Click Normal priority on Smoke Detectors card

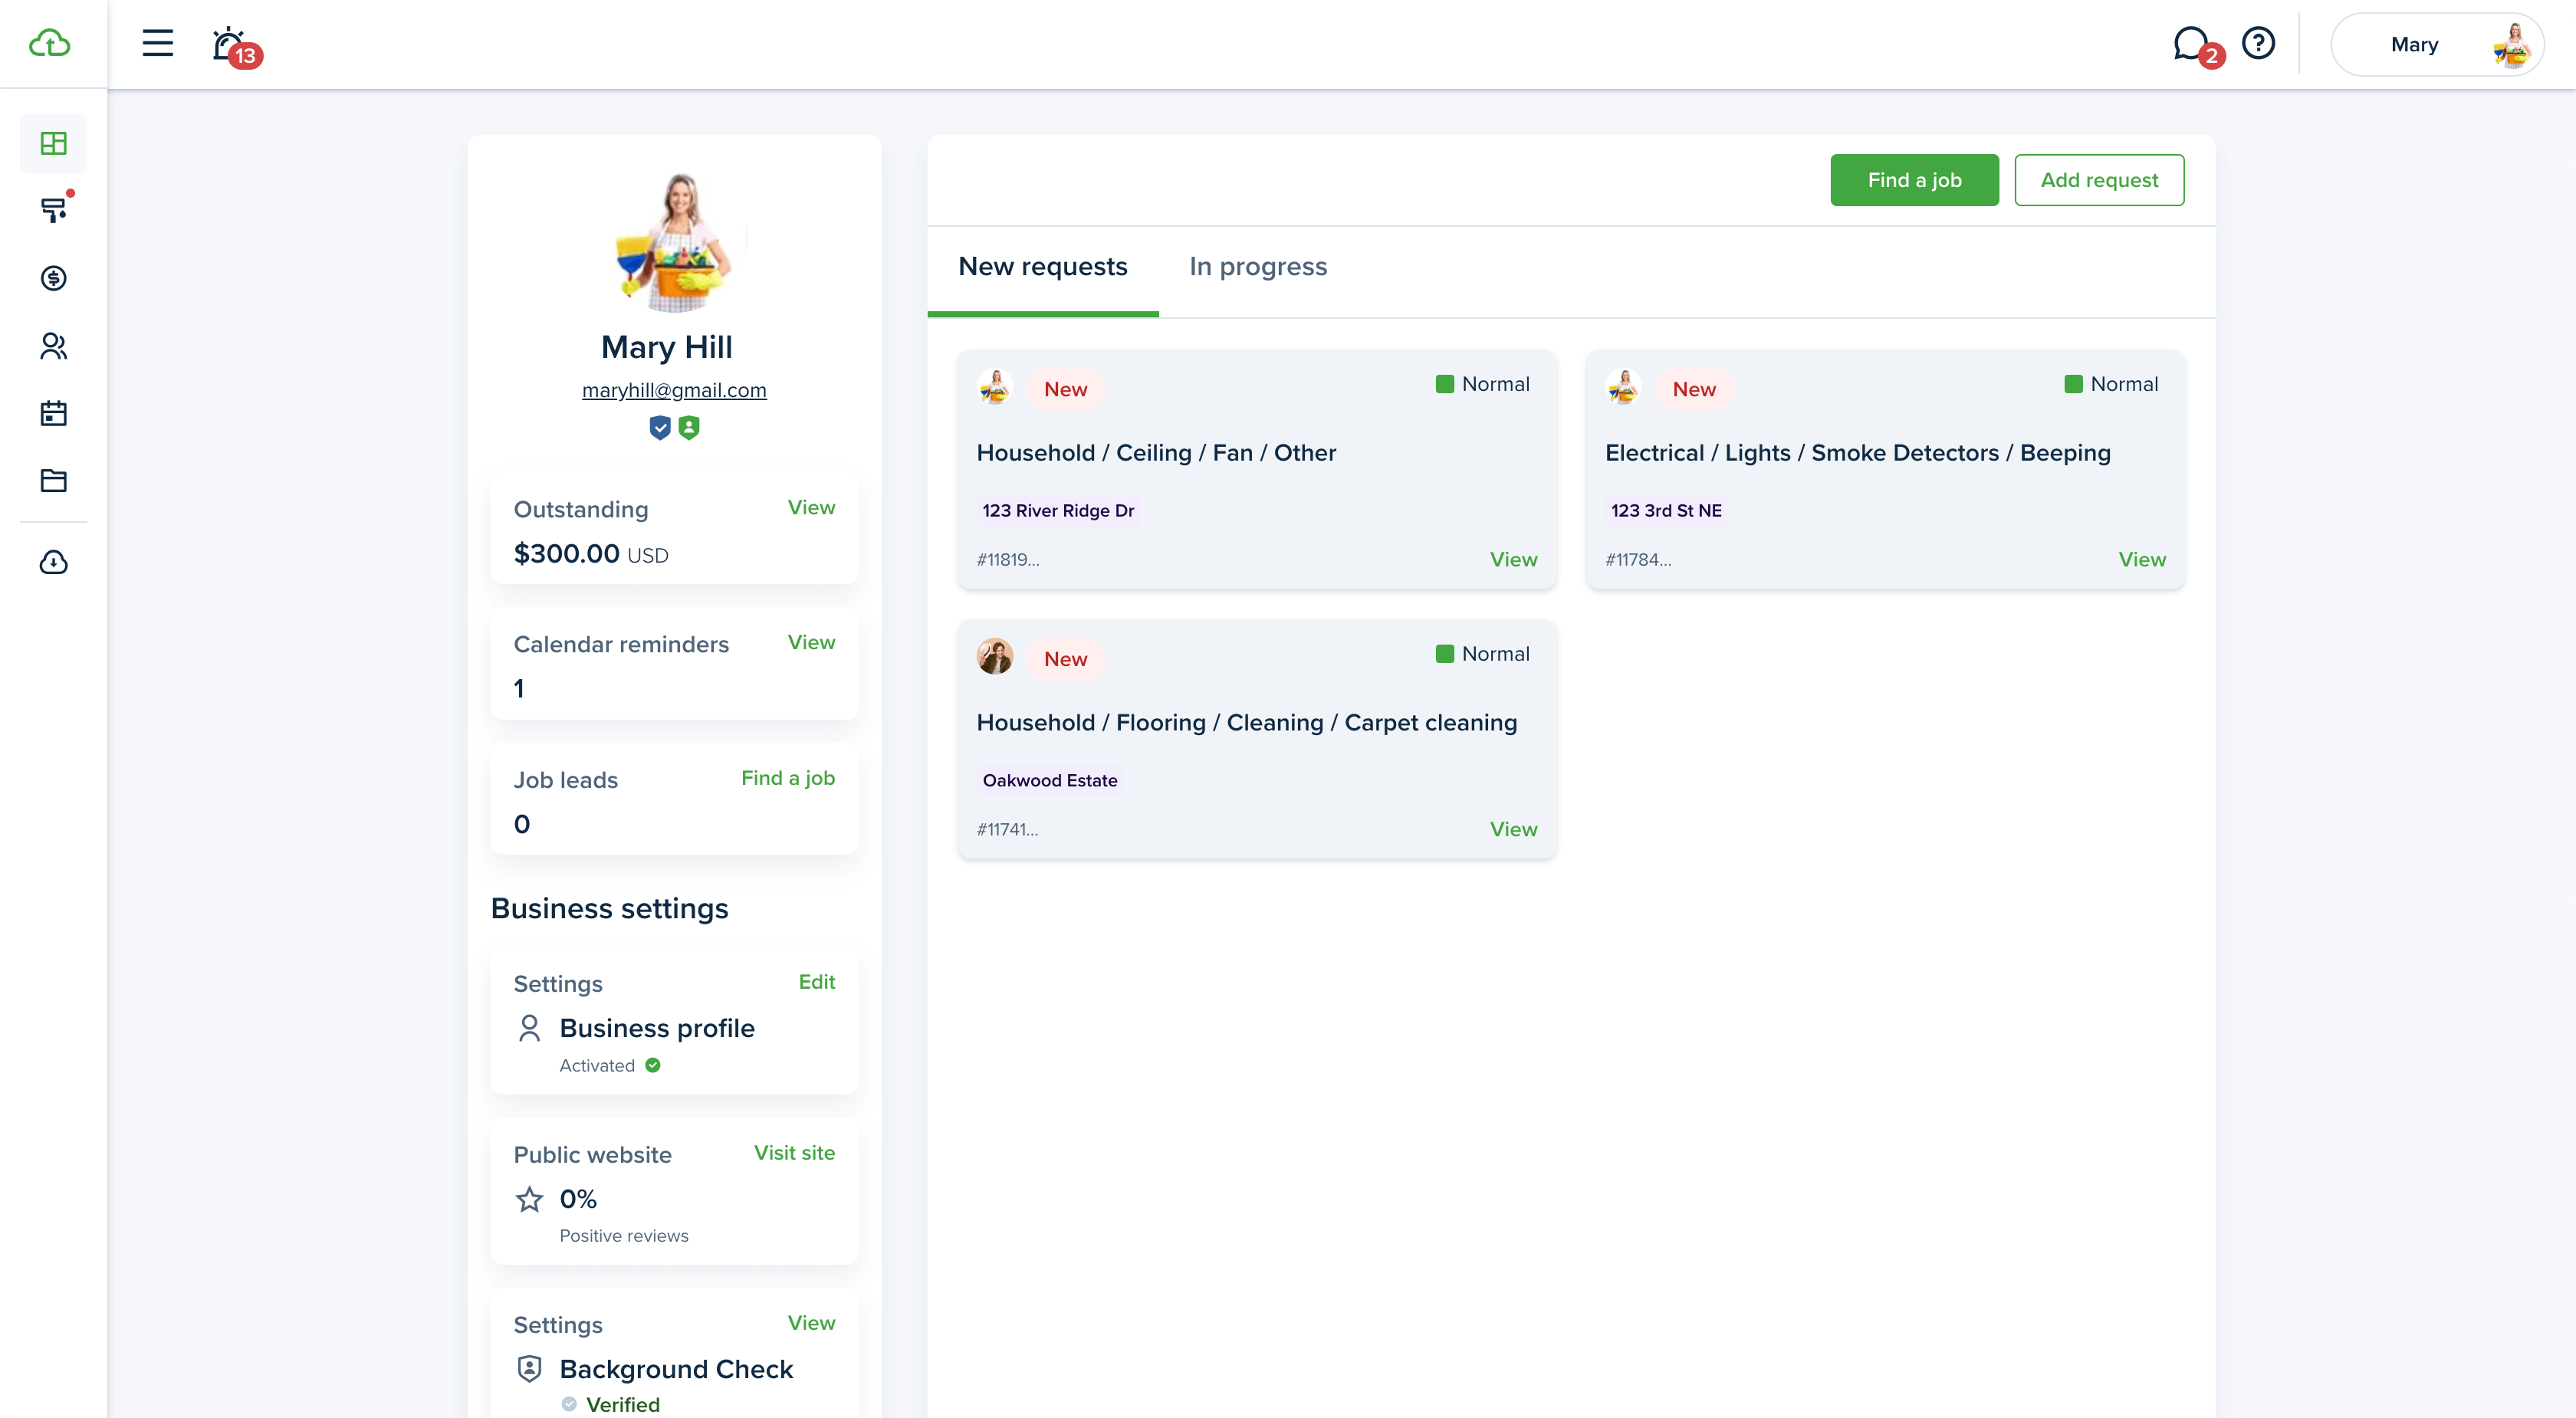point(2111,385)
